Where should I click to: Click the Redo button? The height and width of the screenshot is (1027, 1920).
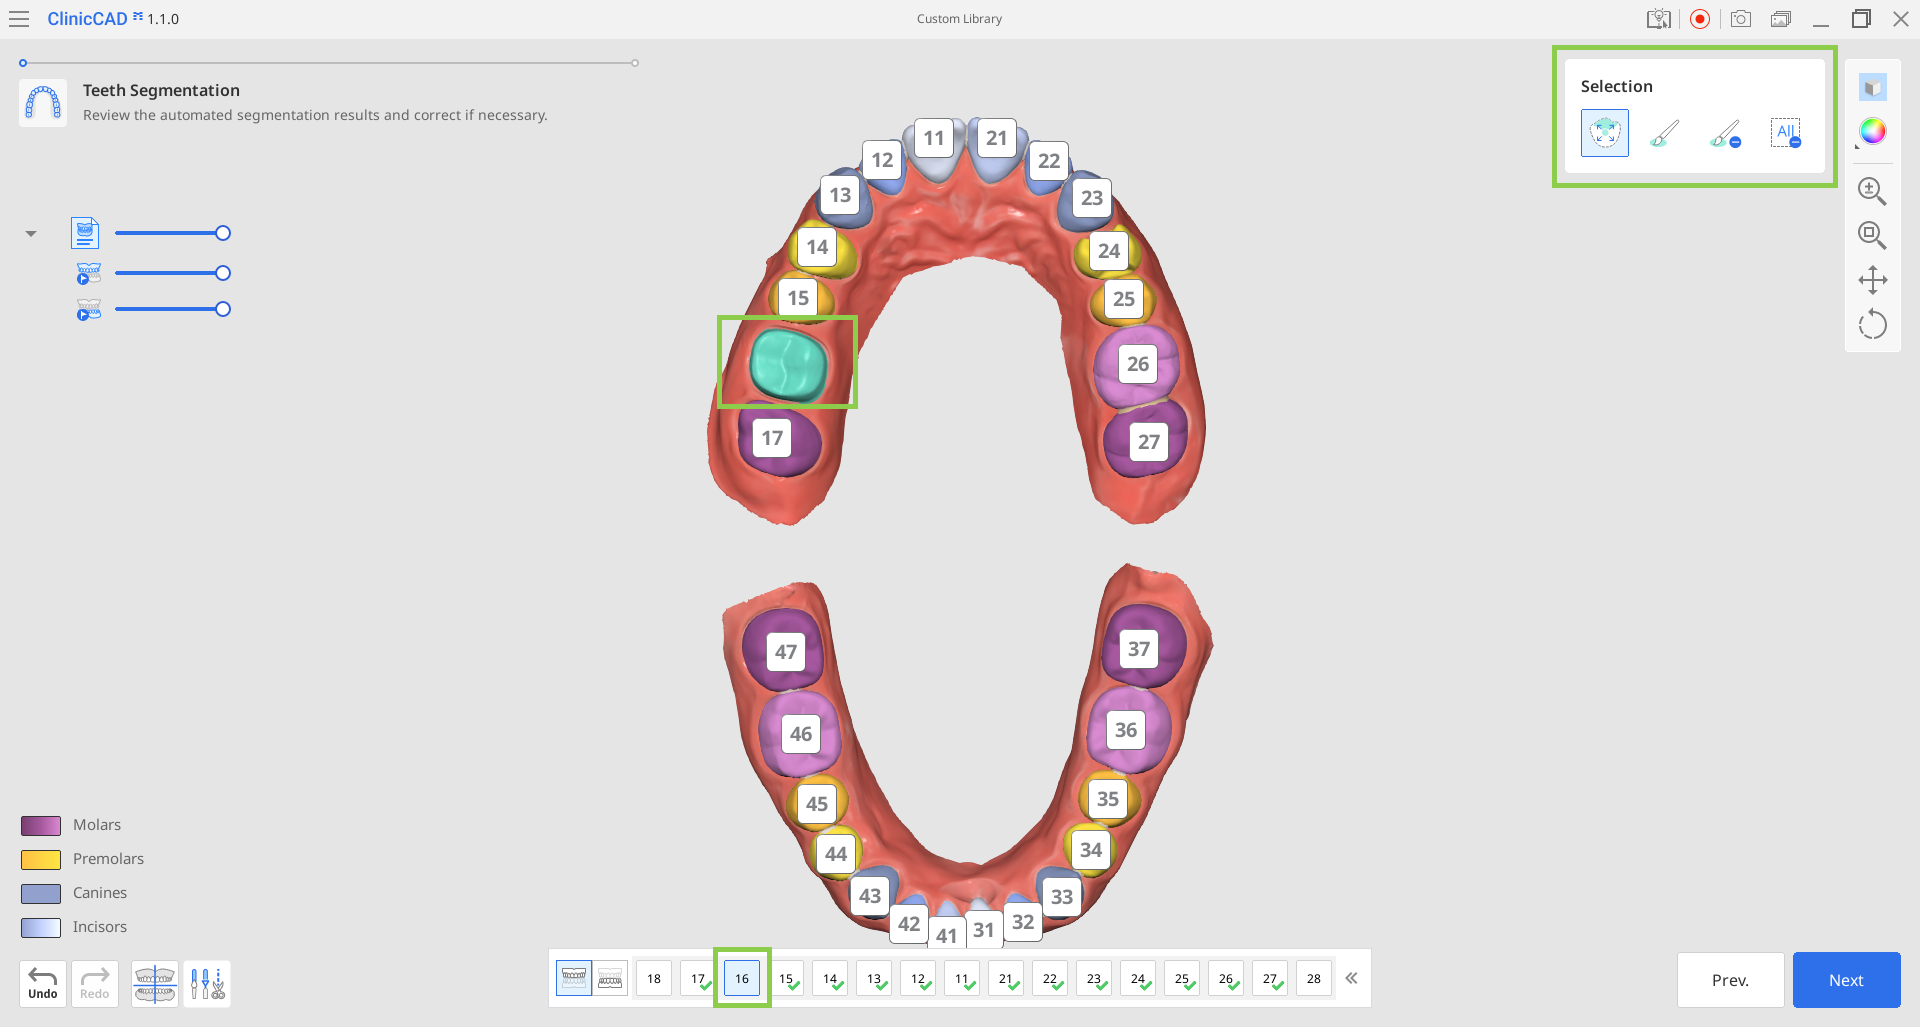tap(95, 983)
